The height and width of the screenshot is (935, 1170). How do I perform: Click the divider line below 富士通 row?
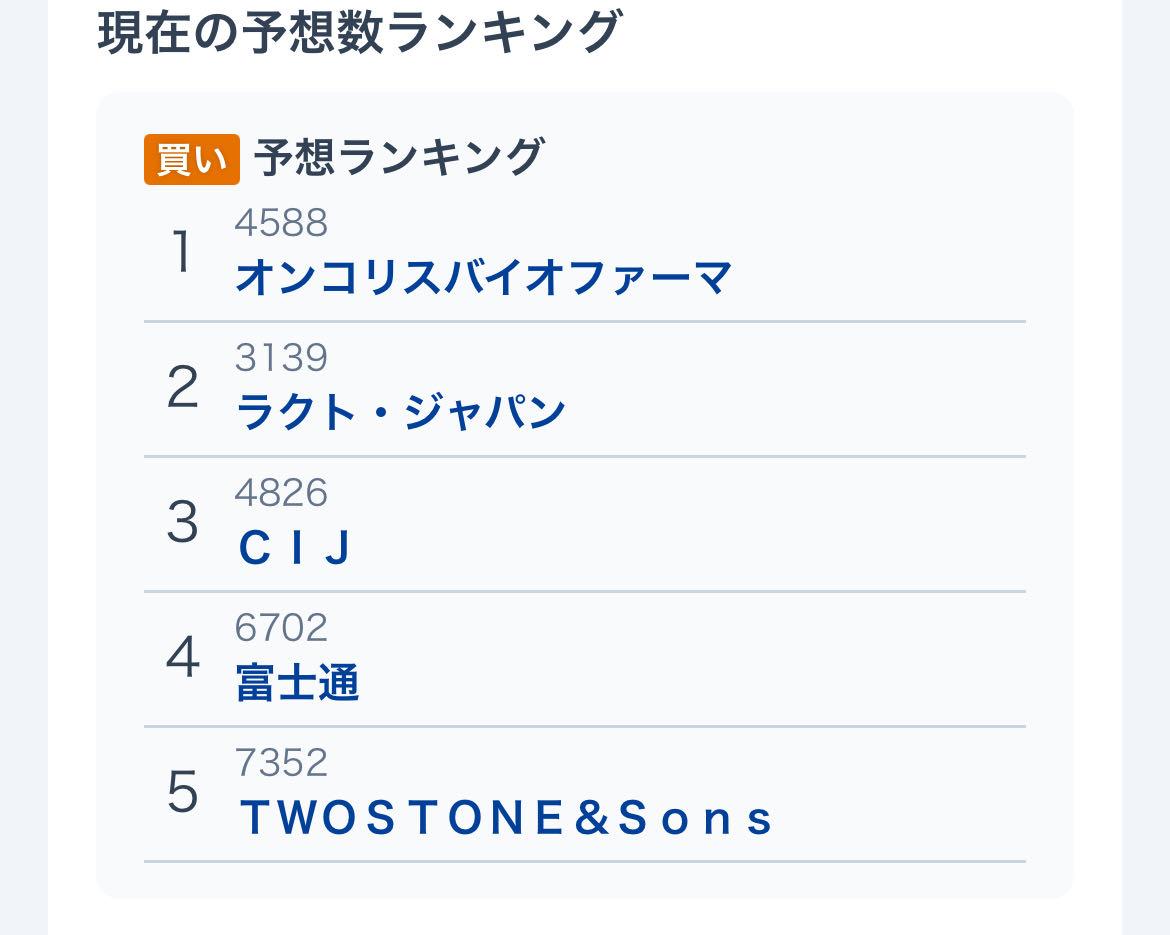[x=584, y=726]
